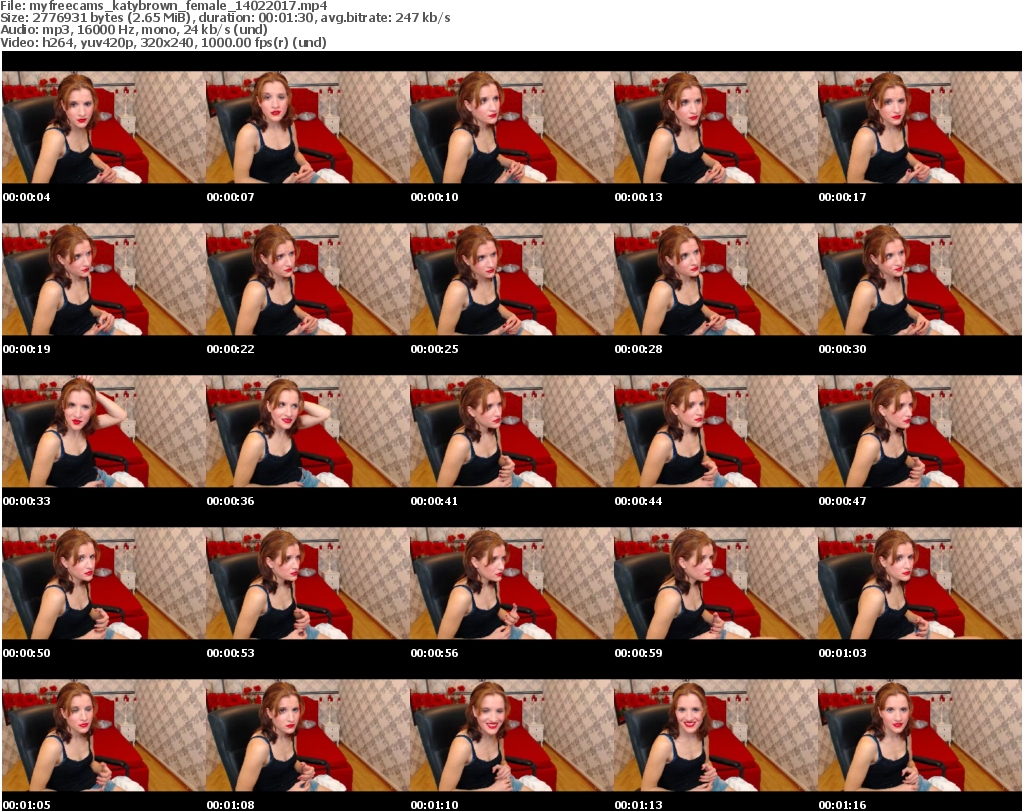Image resolution: width=1024 pixels, height=811 pixels.
Task: Select the thumbnail frame at 00:00:07
Action: [308, 127]
